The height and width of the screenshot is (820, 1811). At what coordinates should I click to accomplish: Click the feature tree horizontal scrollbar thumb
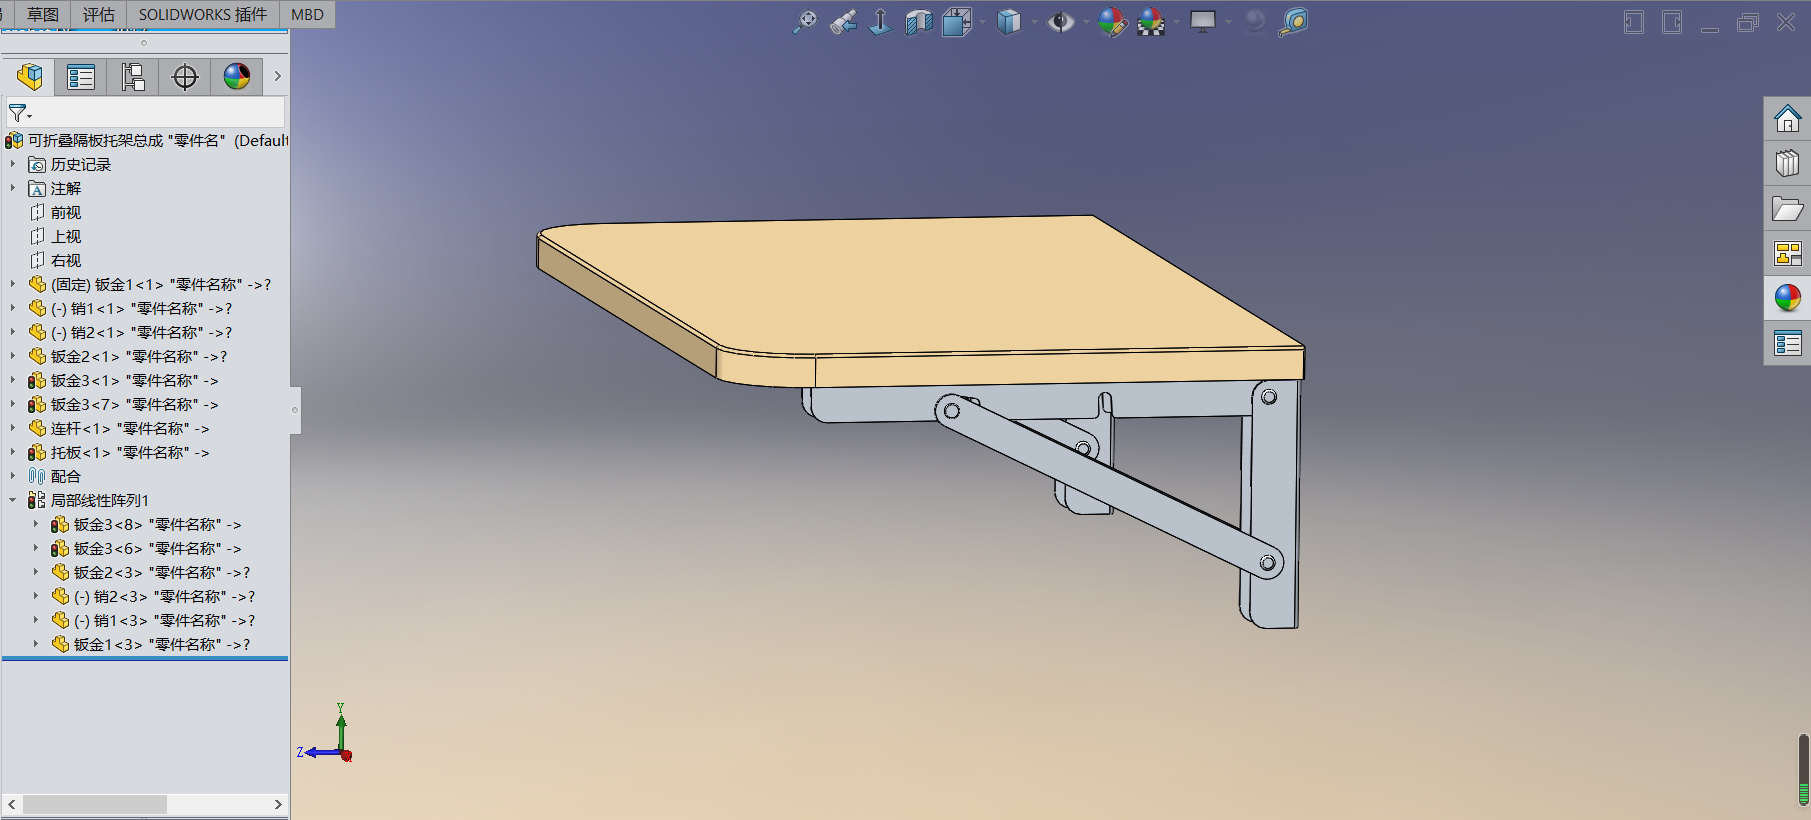point(95,804)
